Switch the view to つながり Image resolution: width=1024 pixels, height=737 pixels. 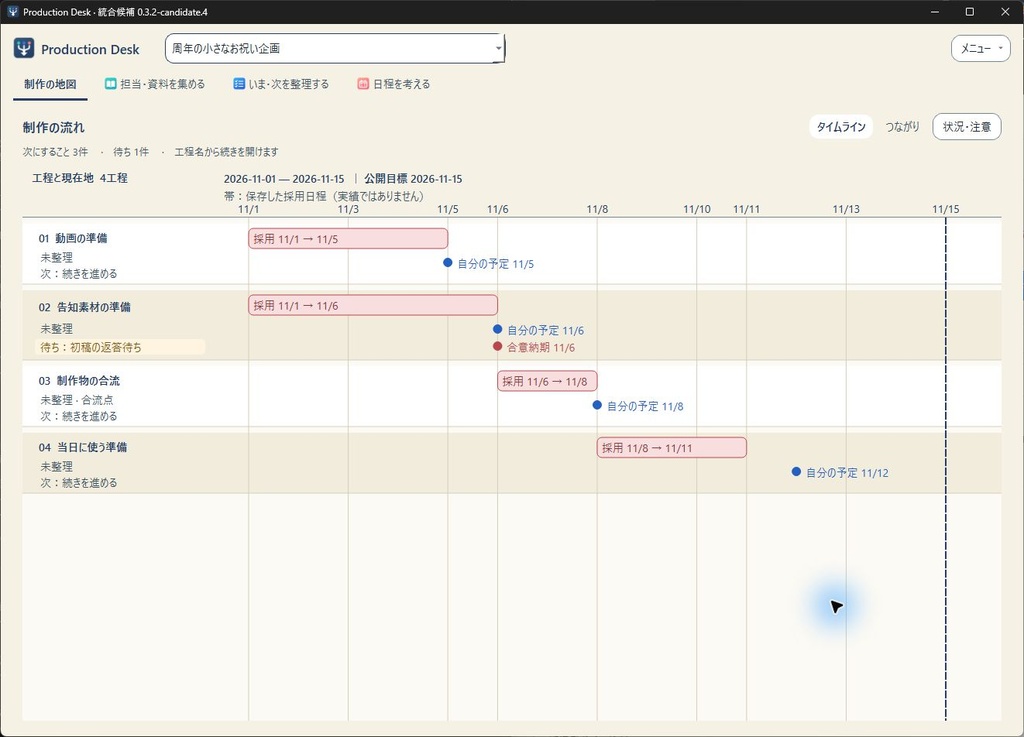coord(902,127)
